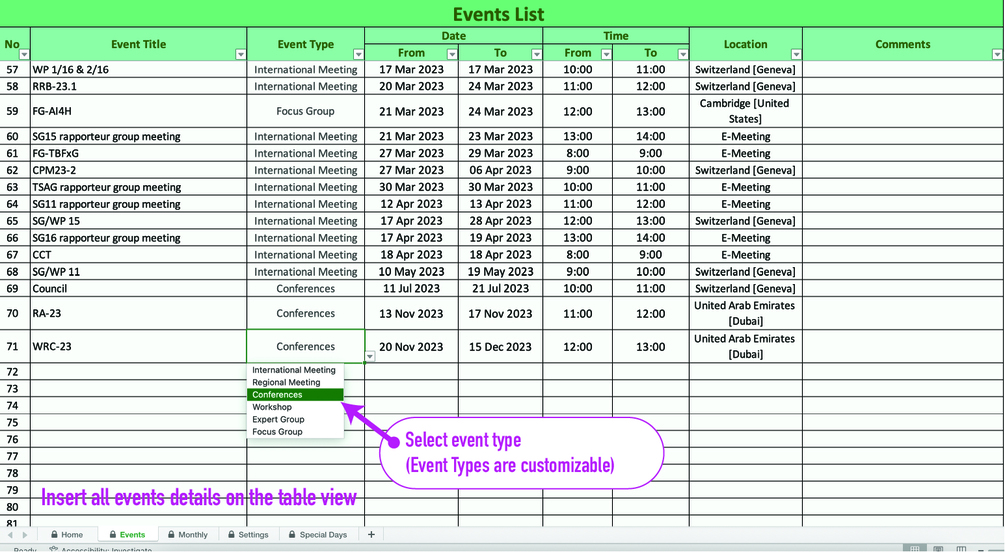Select the 10 May 2023 from-date cell
This screenshot has height=552, width=1005.
(x=411, y=272)
